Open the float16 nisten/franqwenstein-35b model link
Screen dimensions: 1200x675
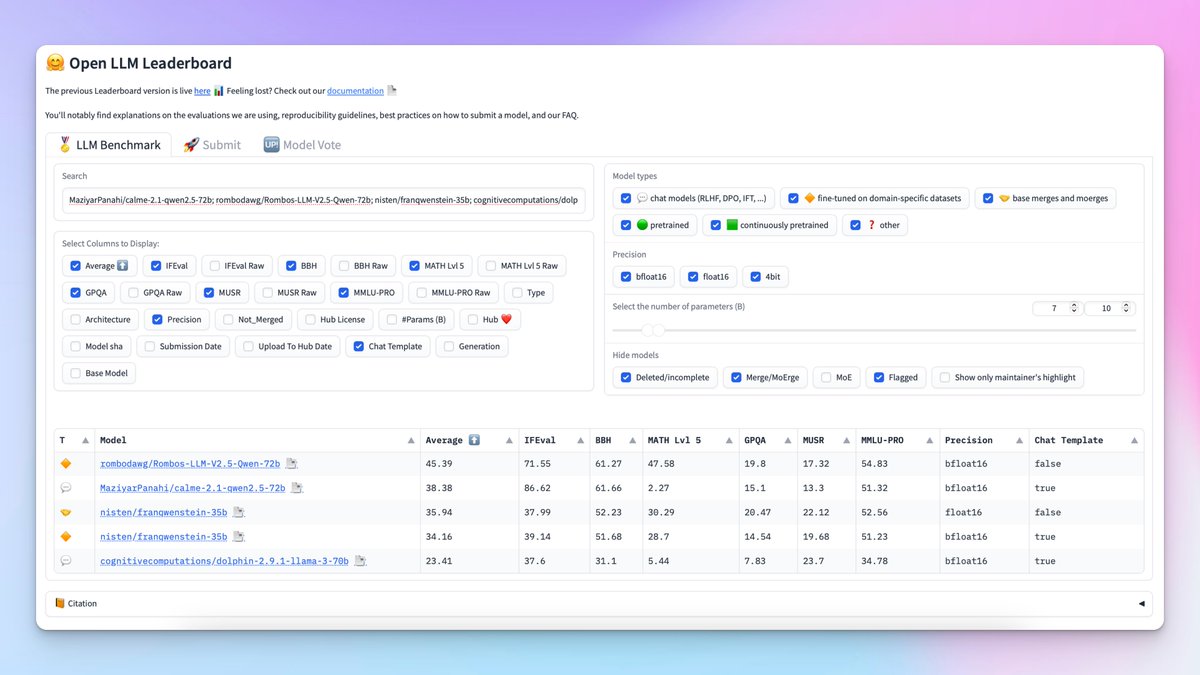click(164, 512)
